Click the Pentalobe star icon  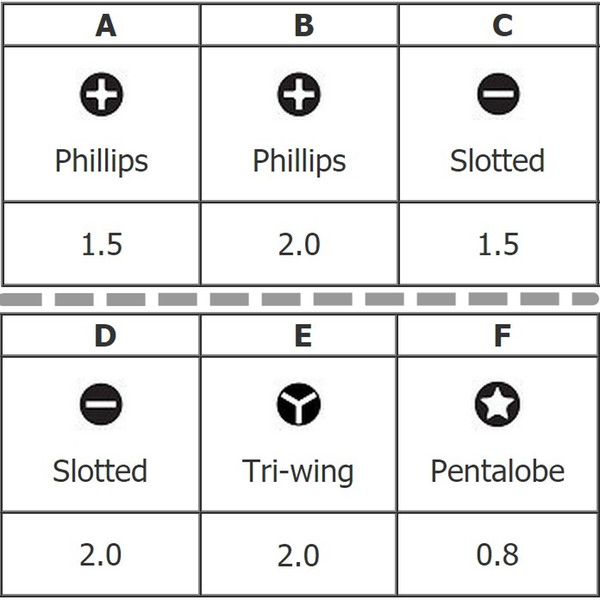click(497, 404)
